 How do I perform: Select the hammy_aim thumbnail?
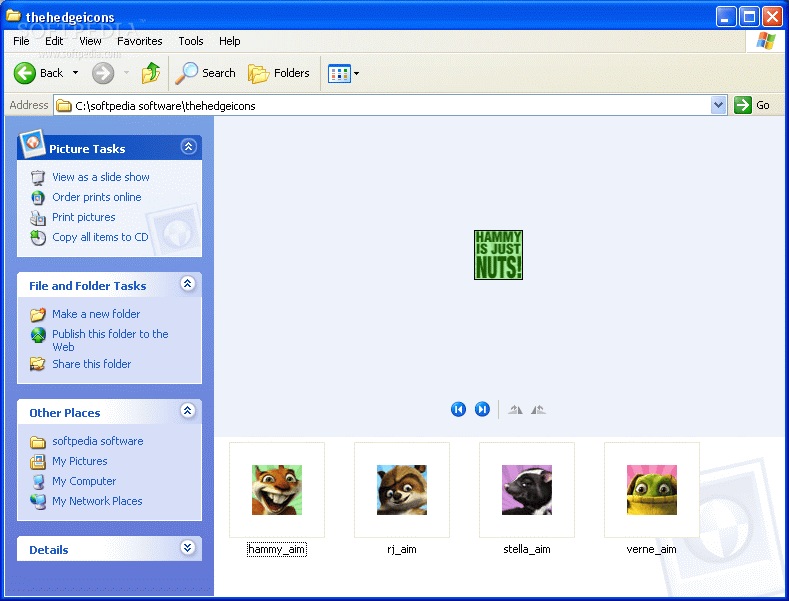pyautogui.click(x=277, y=490)
